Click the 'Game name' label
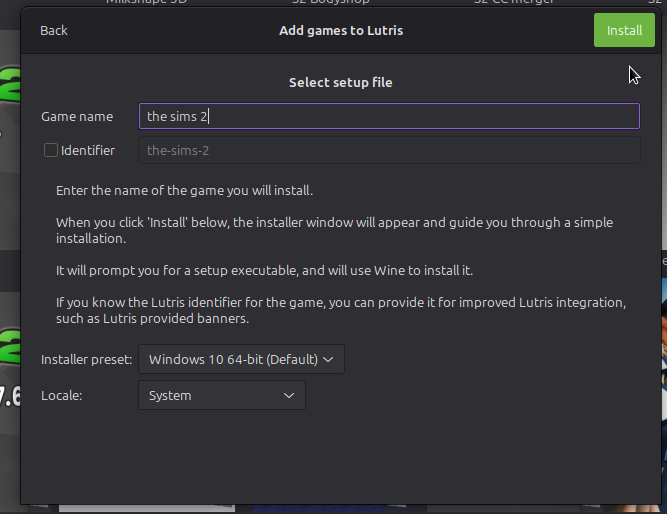The image size is (667, 514). coord(77,116)
